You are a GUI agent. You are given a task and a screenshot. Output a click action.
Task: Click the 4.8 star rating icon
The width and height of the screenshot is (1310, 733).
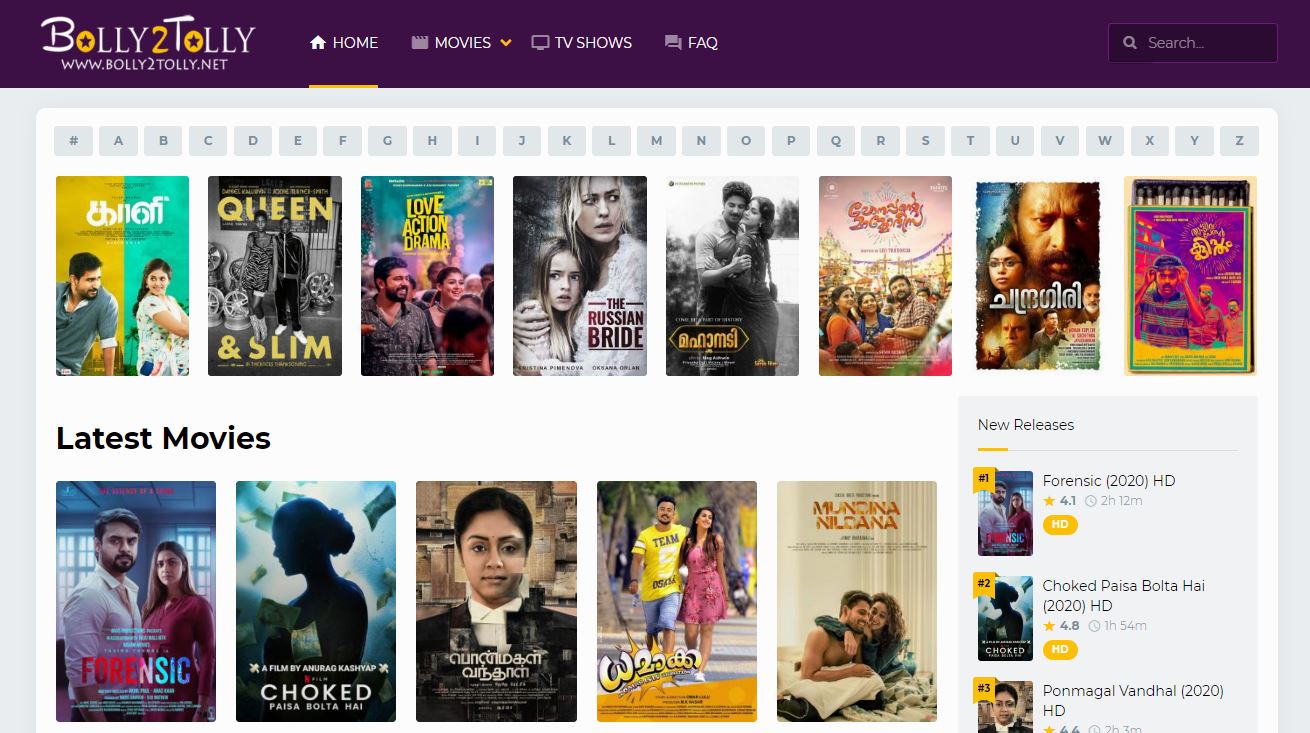pos(1049,626)
